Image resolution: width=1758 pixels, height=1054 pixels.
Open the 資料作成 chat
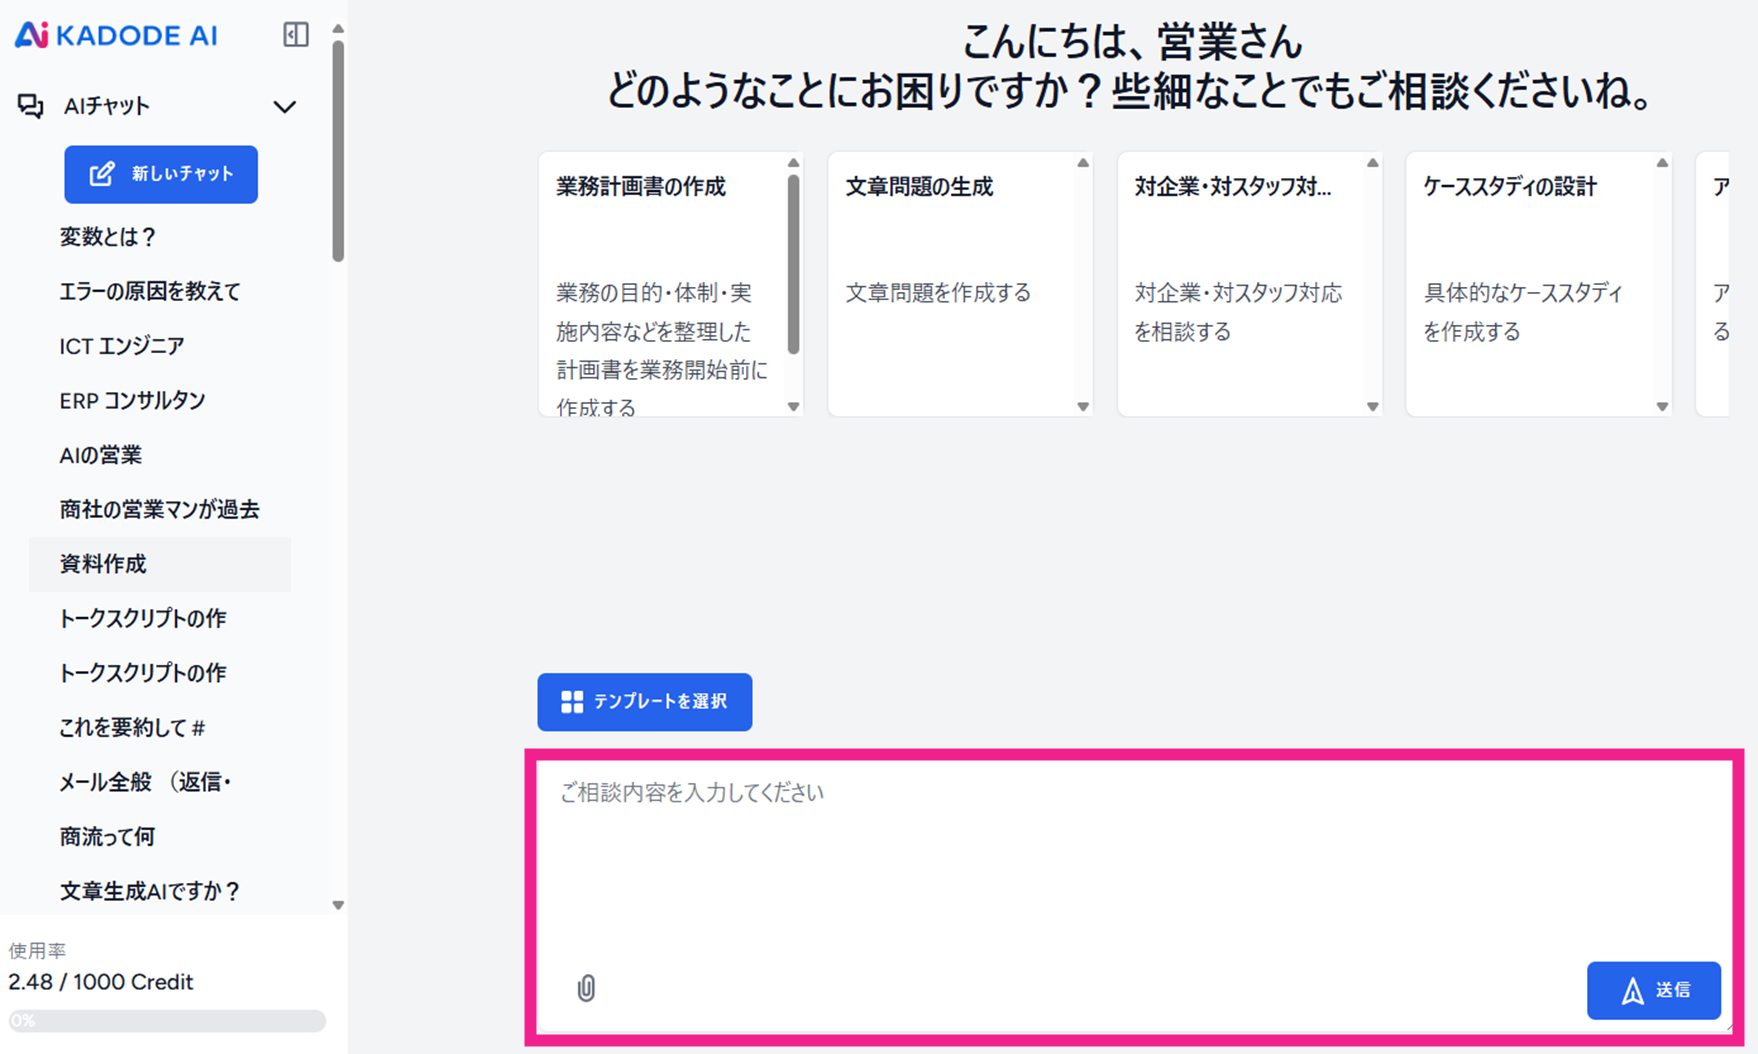pos(103,564)
